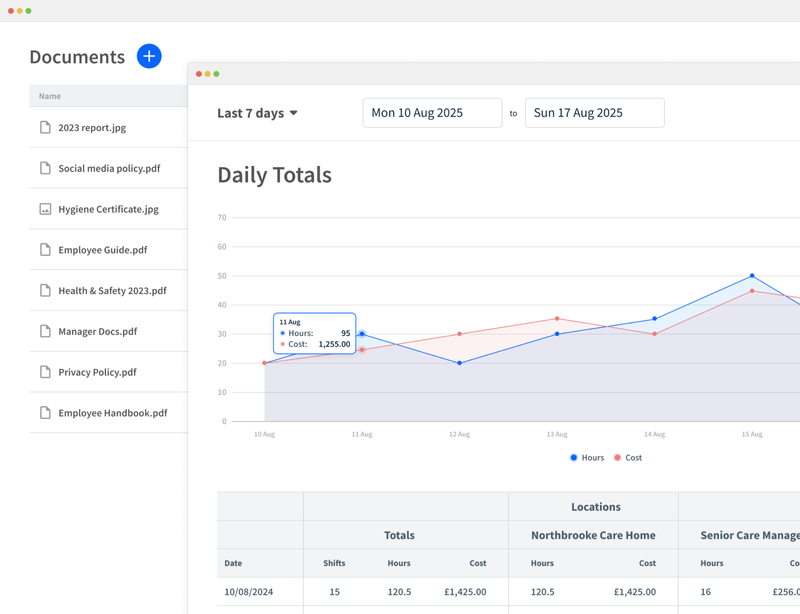Click the red Cost dot in the legend
The height and width of the screenshot is (614, 800).
point(617,457)
